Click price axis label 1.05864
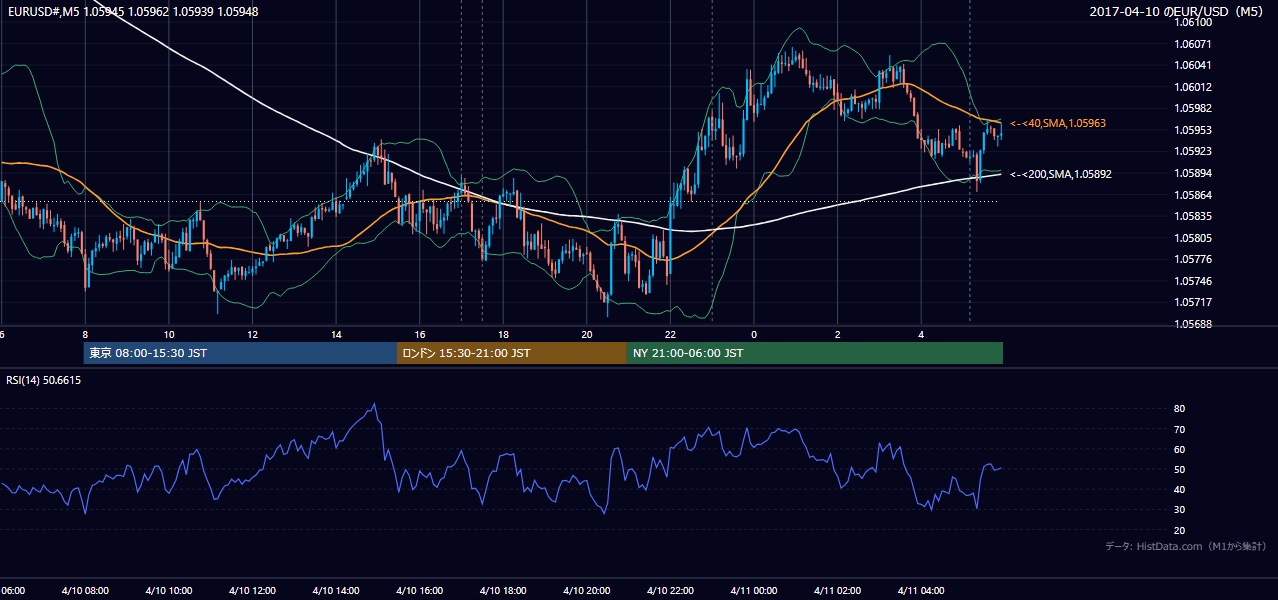 1193,195
